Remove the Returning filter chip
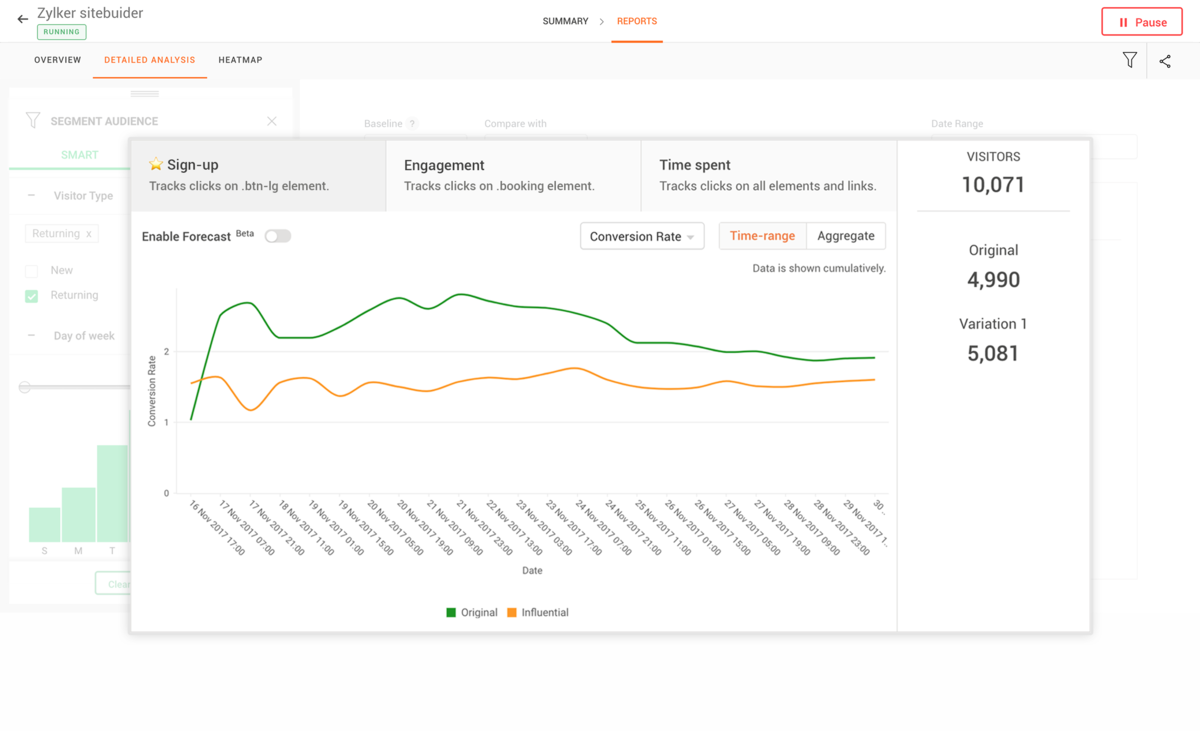 (x=88, y=234)
